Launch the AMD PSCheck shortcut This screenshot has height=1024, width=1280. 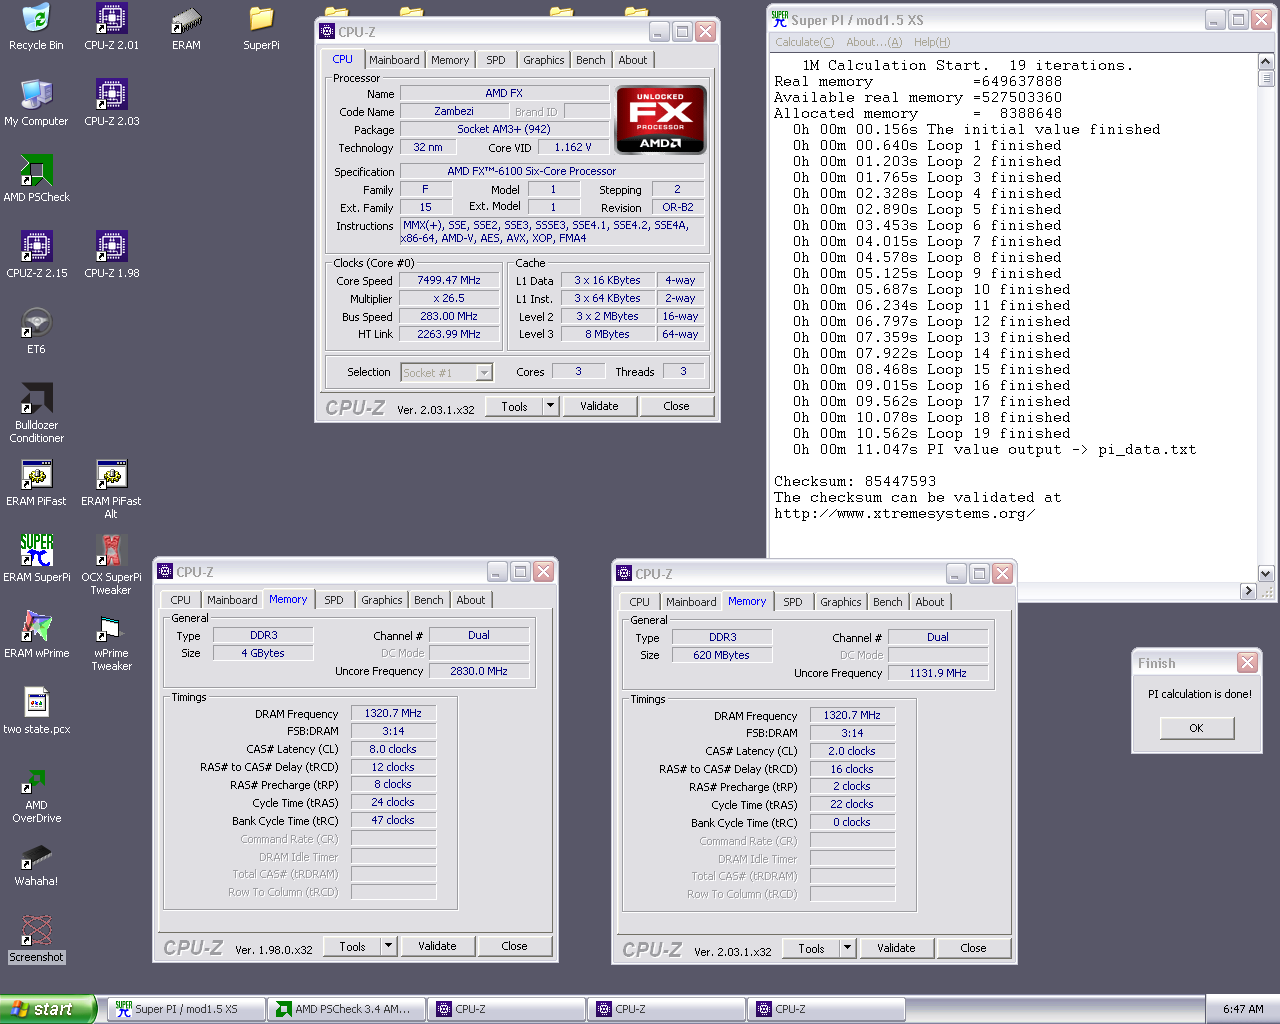click(36, 179)
